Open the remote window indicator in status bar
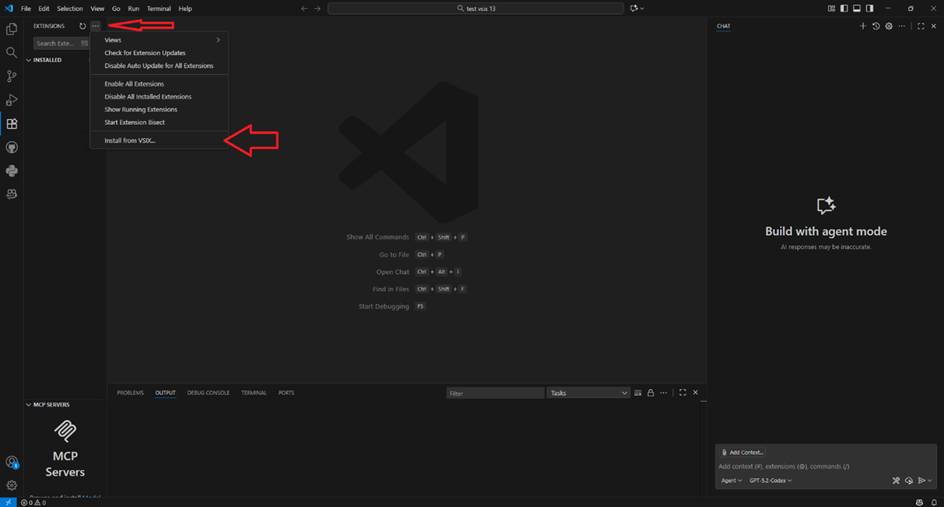 (8, 502)
